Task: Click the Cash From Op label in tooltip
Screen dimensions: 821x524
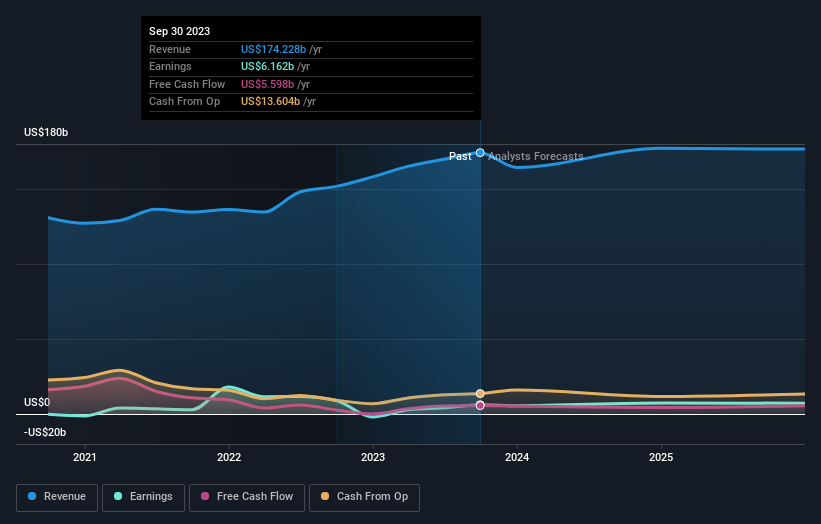Action: click(x=184, y=102)
